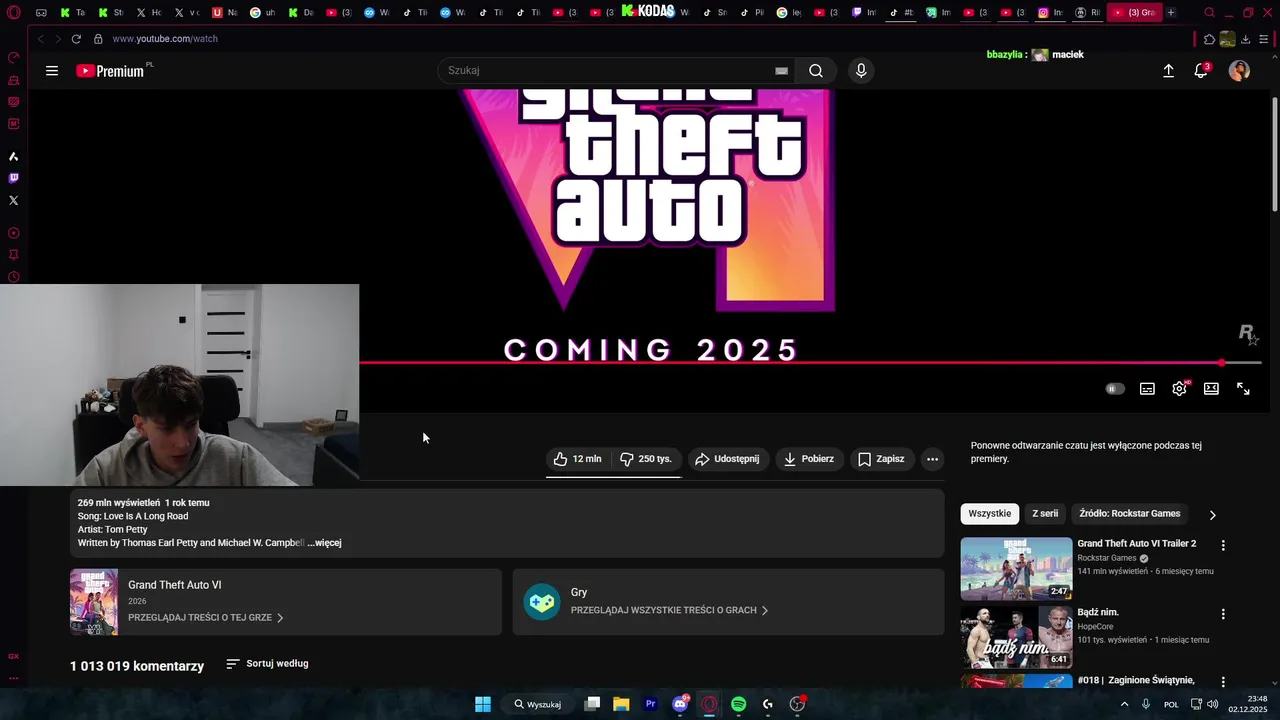The height and width of the screenshot is (720, 1280).
Task: Open Spotify from the taskbar
Action: [738, 704]
